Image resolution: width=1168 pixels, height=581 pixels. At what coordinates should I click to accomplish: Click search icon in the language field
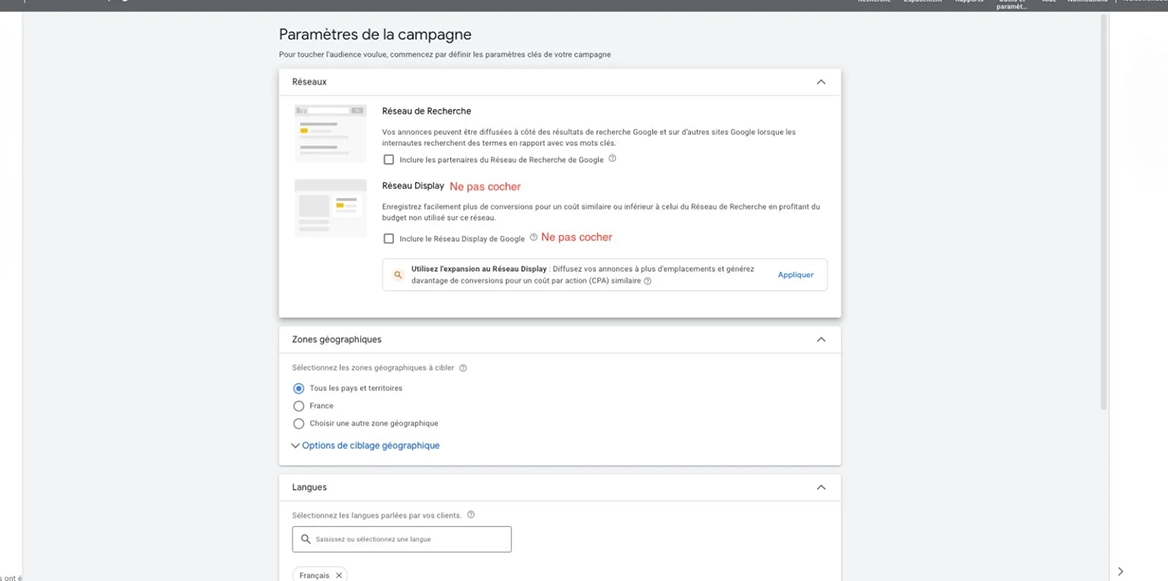point(305,539)
